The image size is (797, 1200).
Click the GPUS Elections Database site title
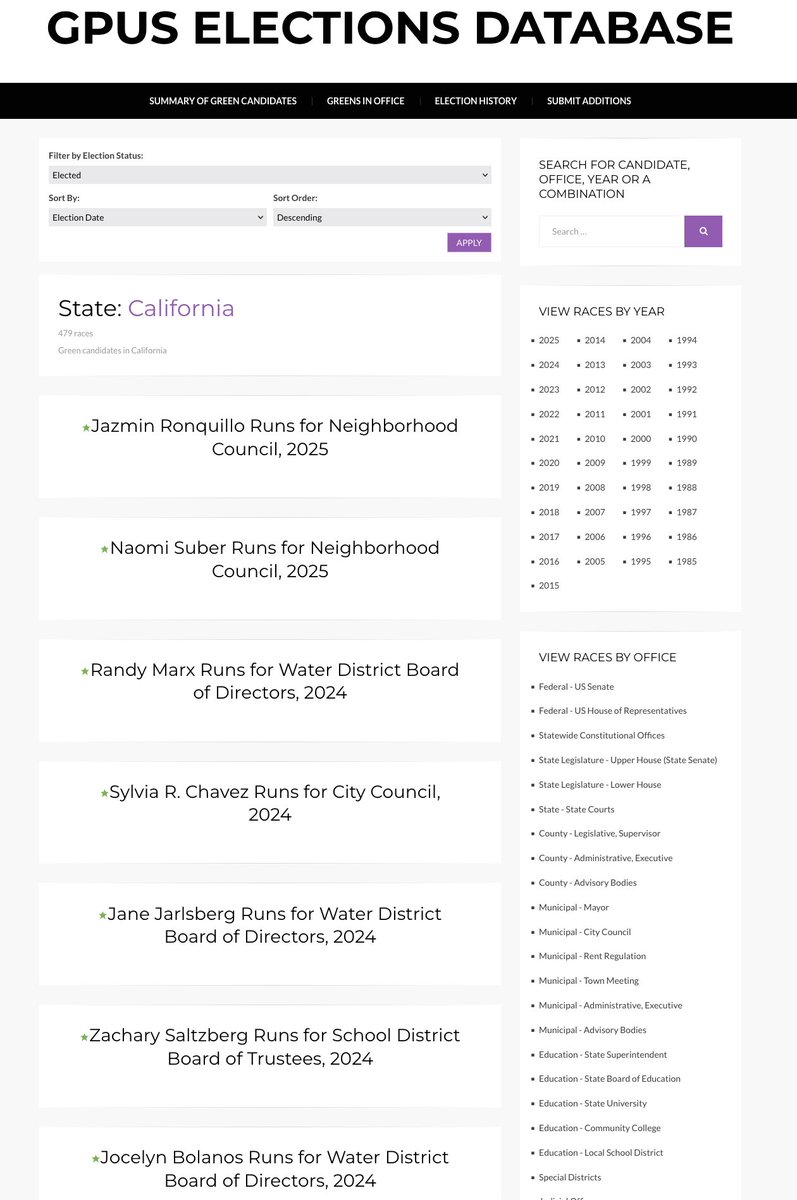coord(390,28)
